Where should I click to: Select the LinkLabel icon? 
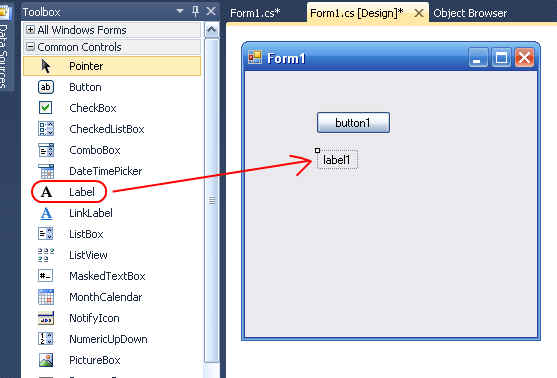[46, 213]
